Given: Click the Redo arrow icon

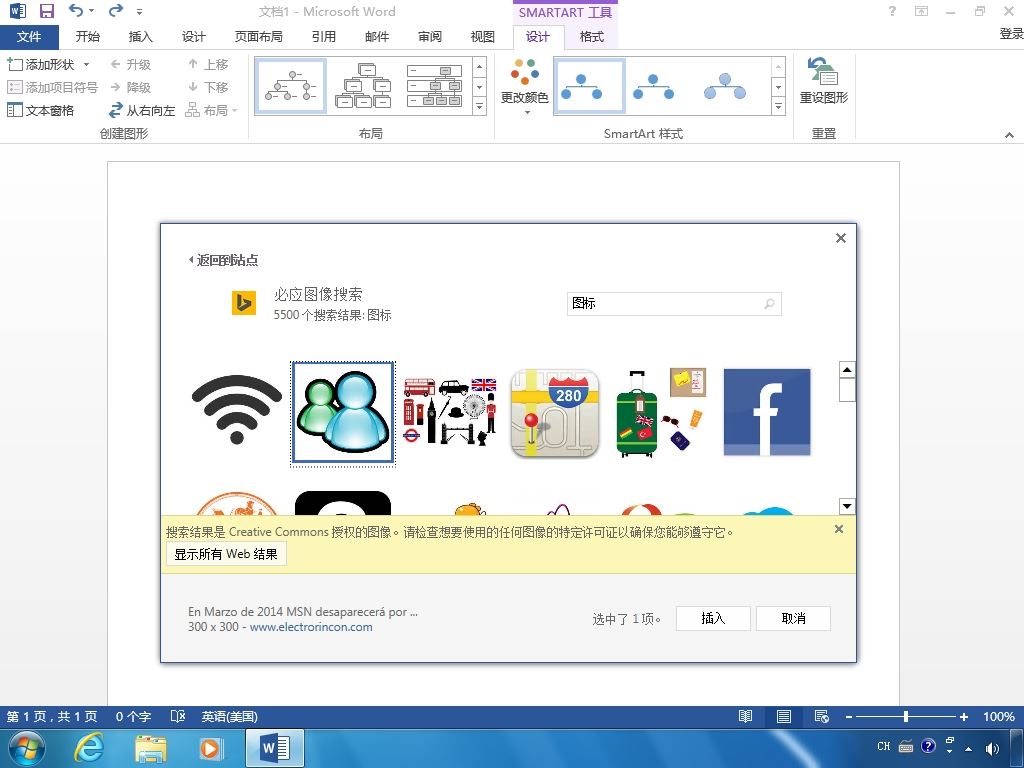Looking at the screenshot, I should 116,10.
